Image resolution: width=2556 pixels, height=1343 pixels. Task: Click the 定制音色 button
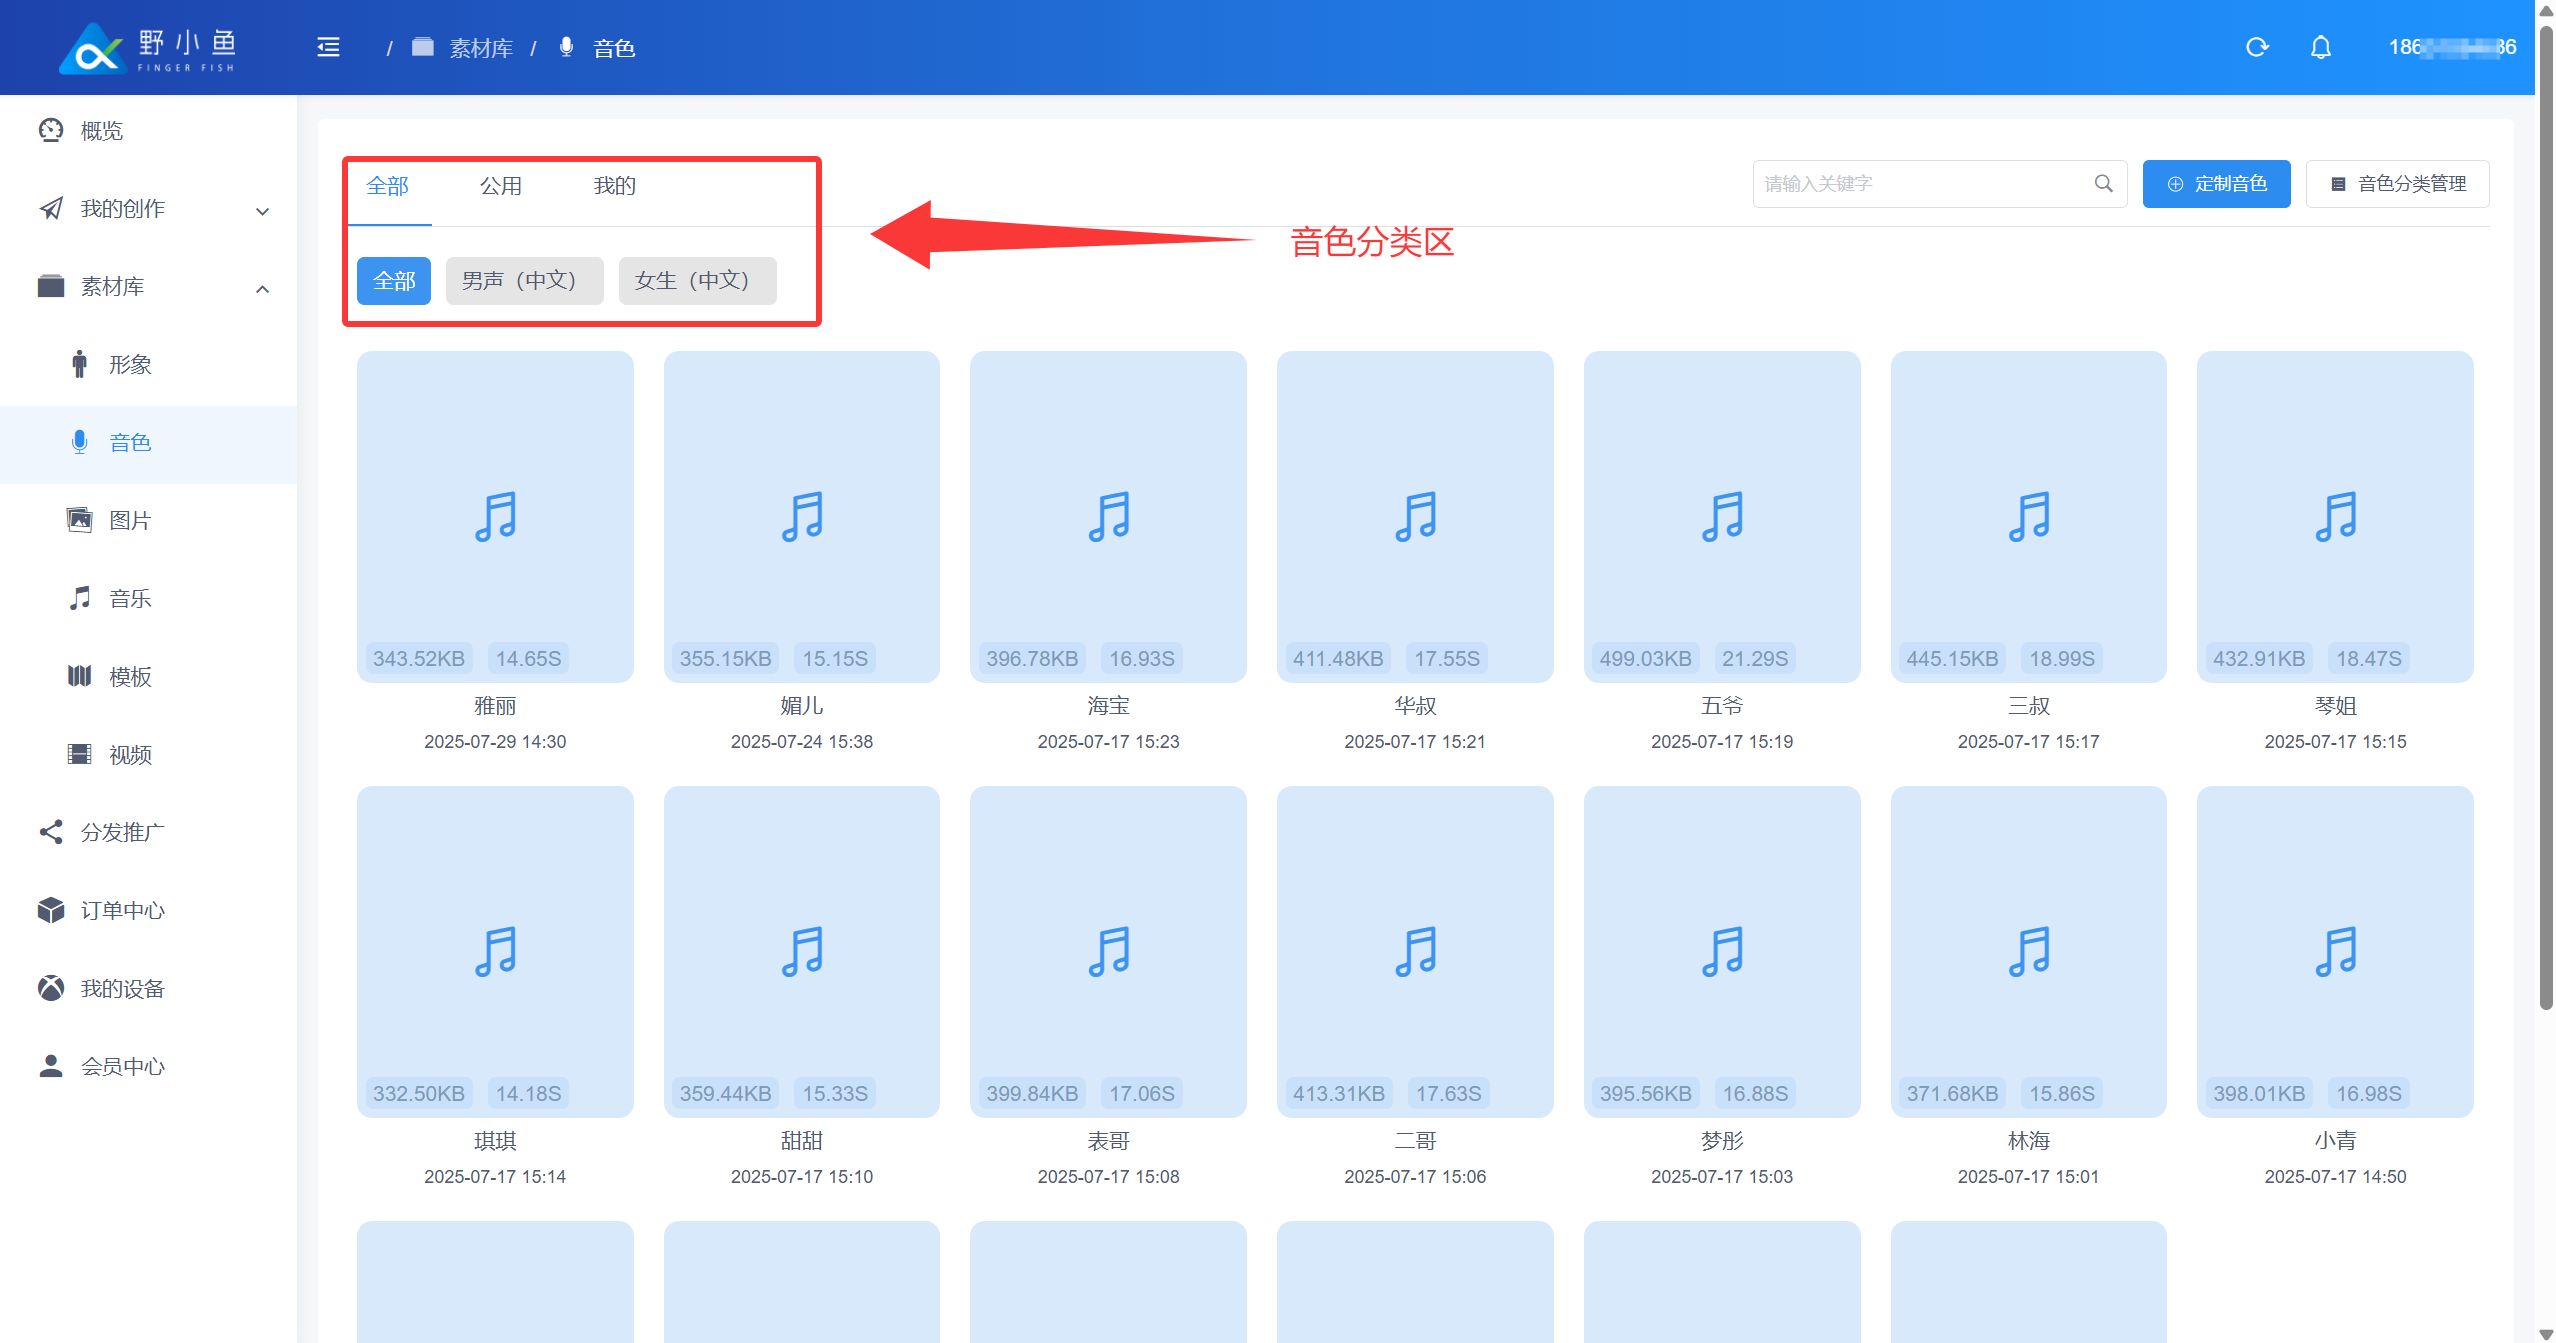click(2215, 184)
